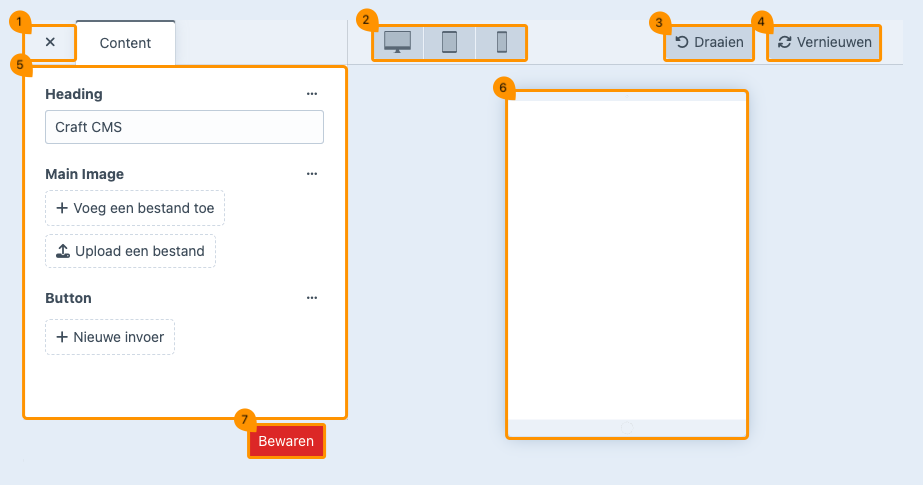Click the Button field label
This screenshot has width=923, height=485.
pos(68,298)
